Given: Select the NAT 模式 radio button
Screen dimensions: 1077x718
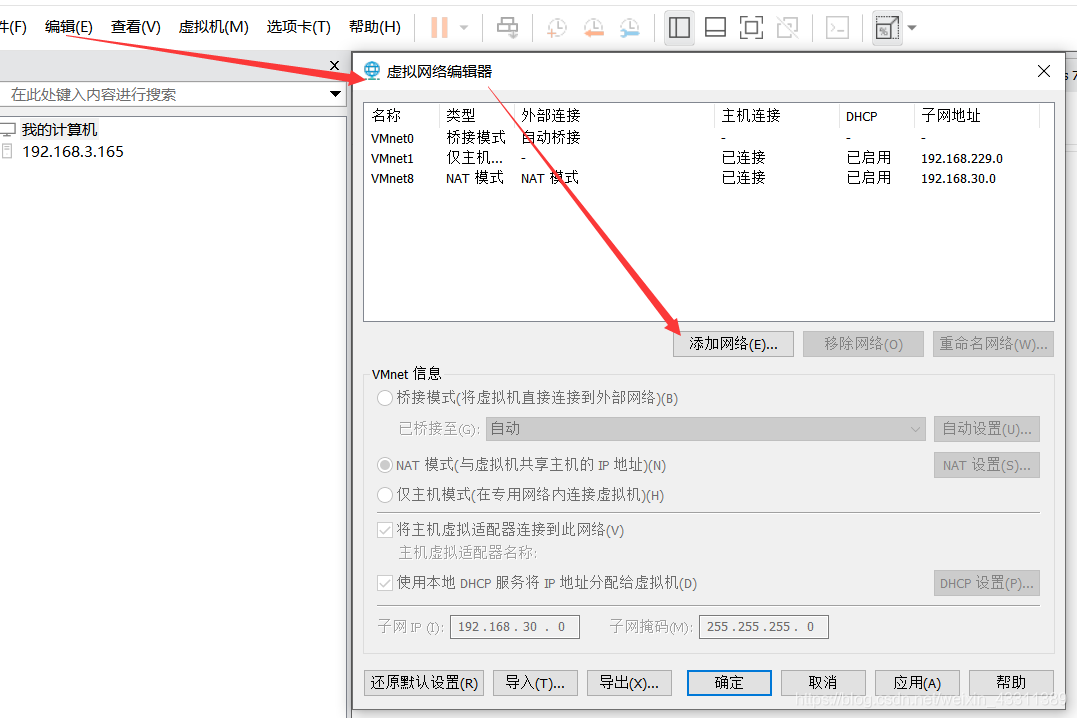Looking at the screenshot, I should click(385, 465).
